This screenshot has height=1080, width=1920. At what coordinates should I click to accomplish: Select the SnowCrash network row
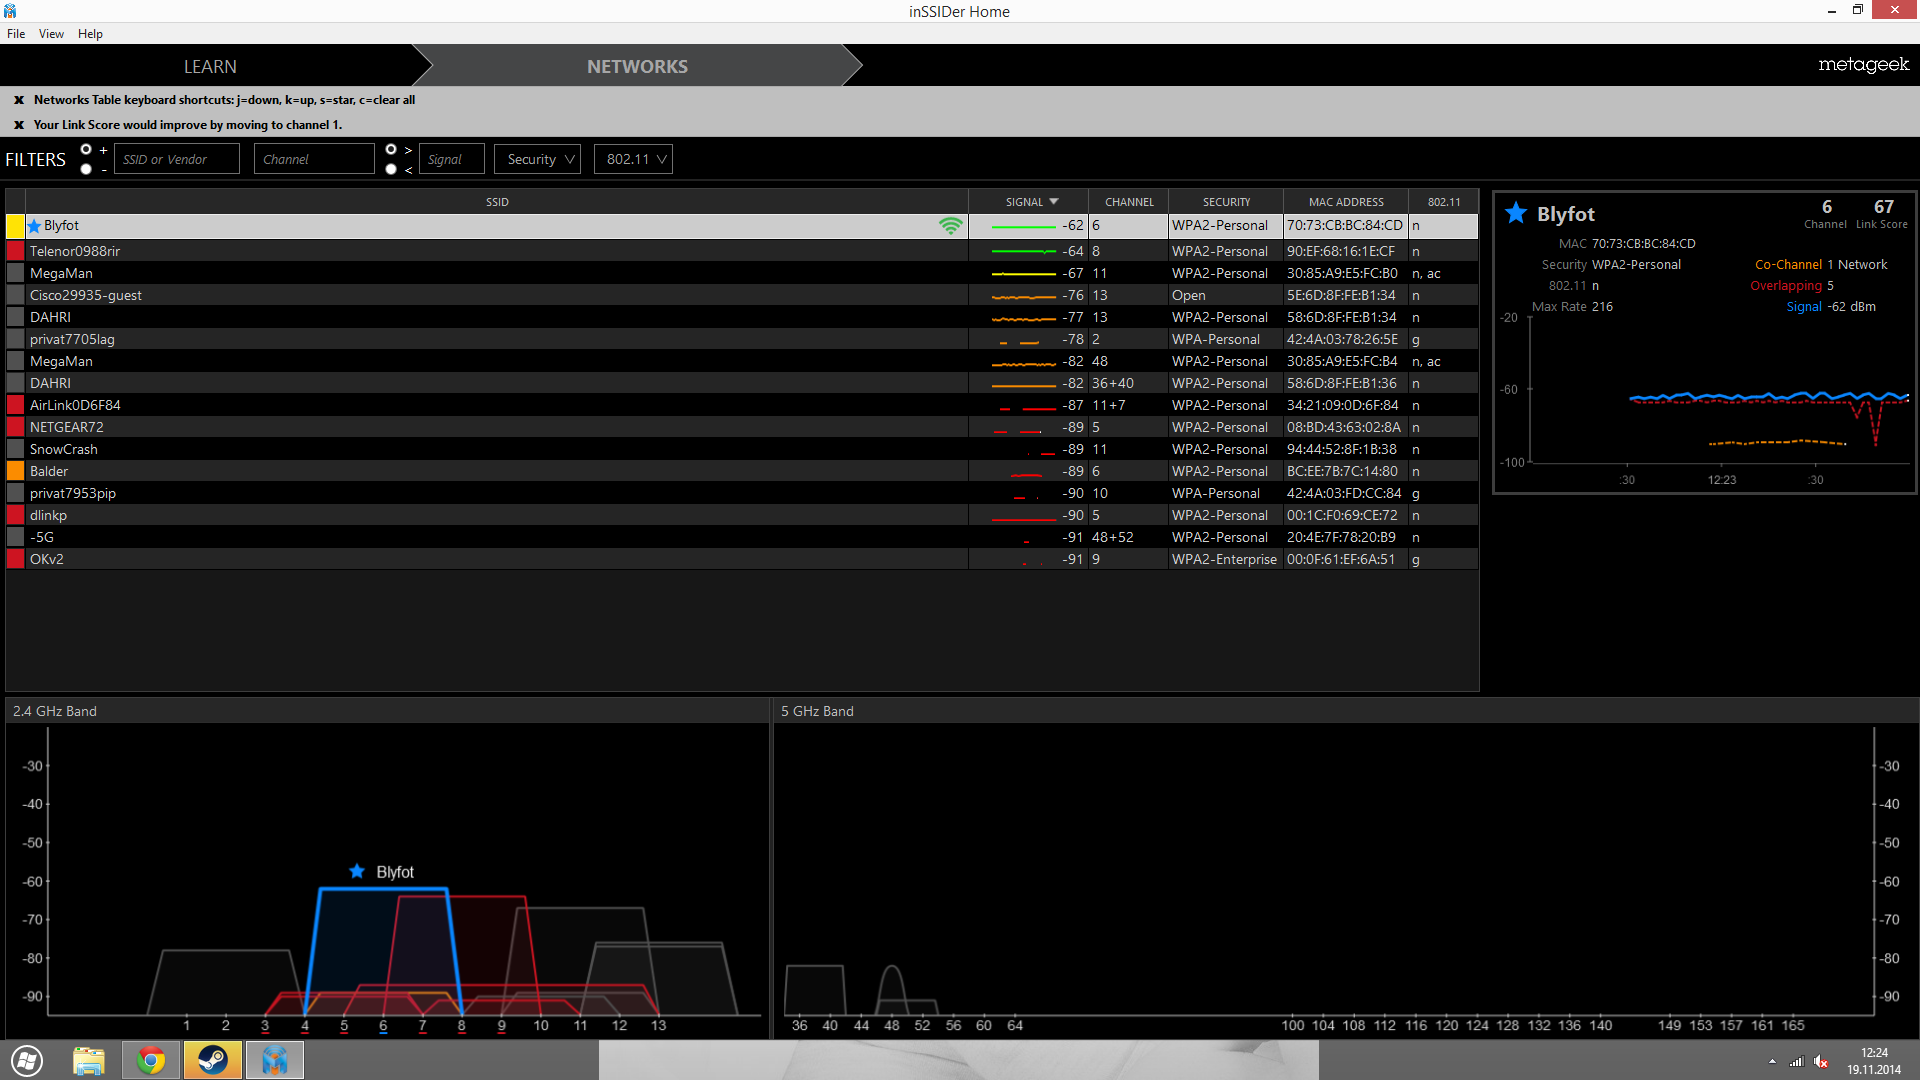[742, 449]
